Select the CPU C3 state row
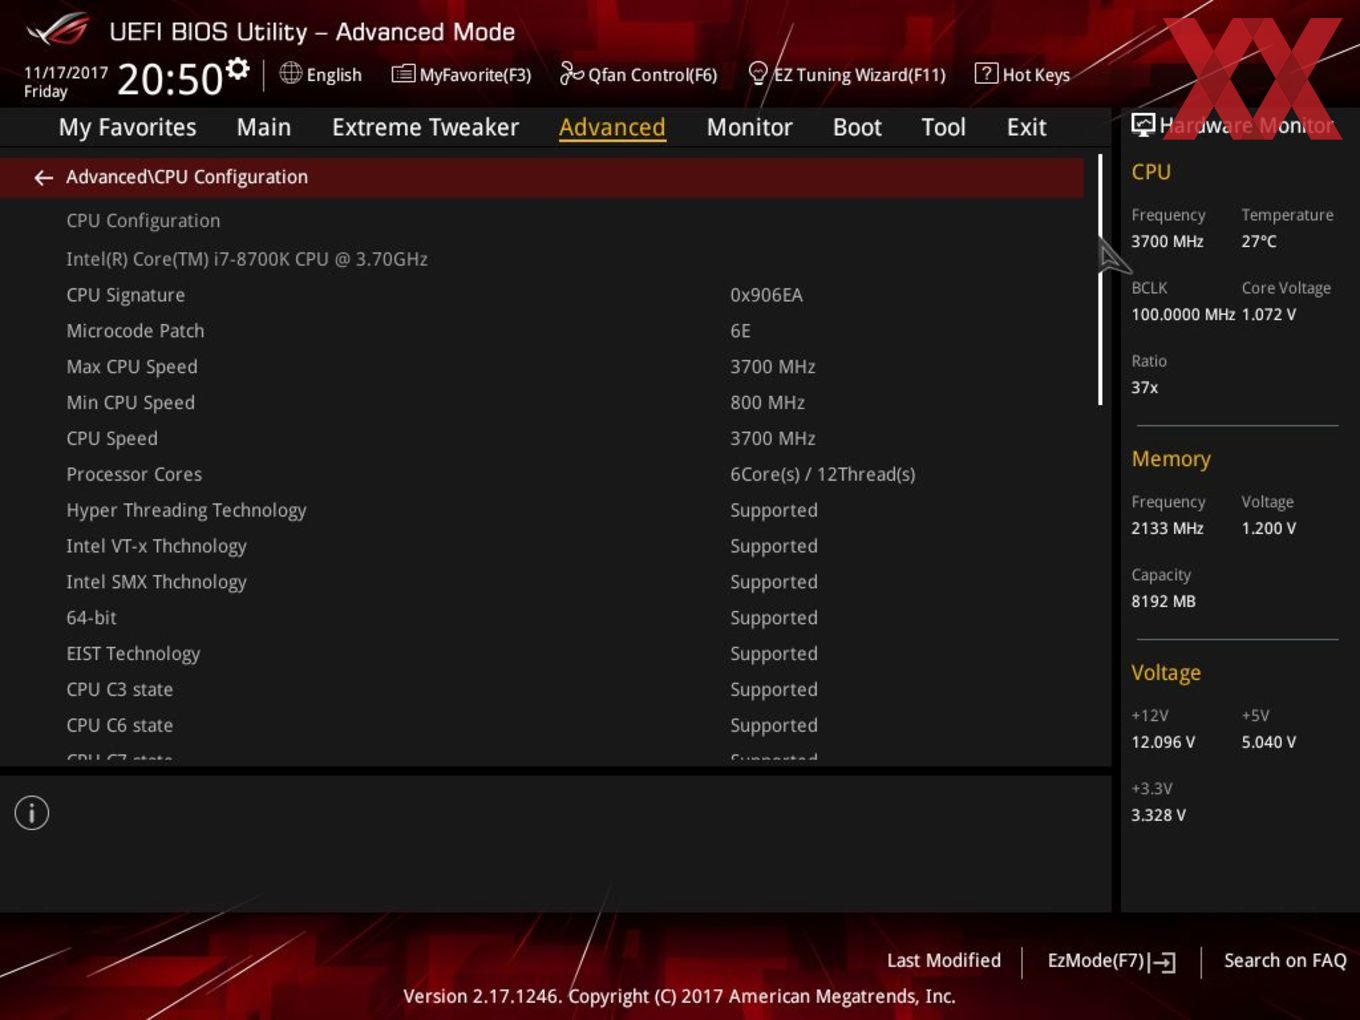Image resolution: width=1360 pixels, height=1020 pixels. point(541,691)
